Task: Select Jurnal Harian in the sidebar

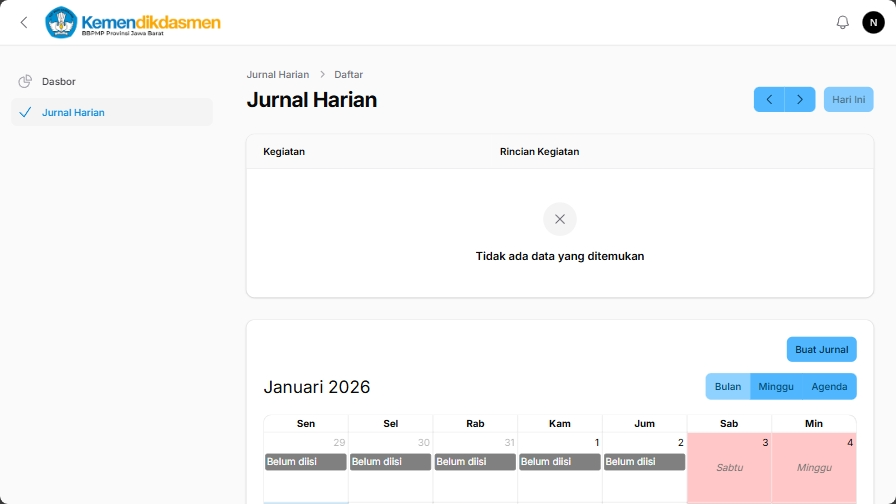Action: (x=73, y=112)
